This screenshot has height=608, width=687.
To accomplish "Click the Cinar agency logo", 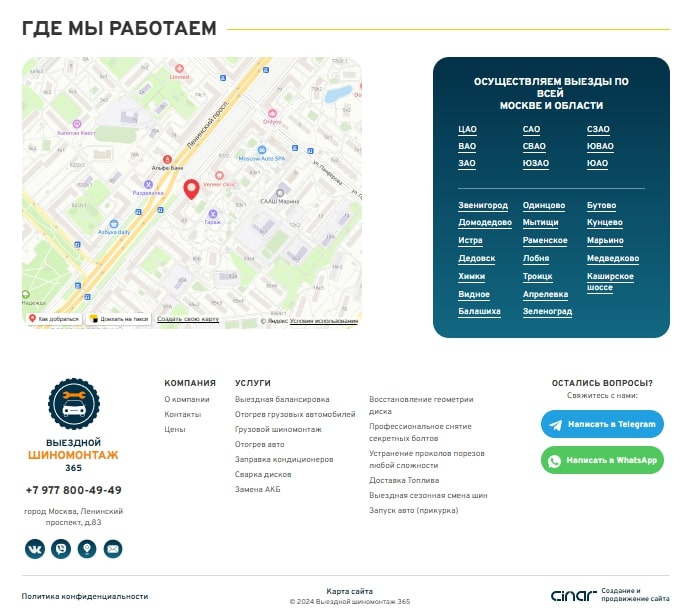I will [573, 596].
